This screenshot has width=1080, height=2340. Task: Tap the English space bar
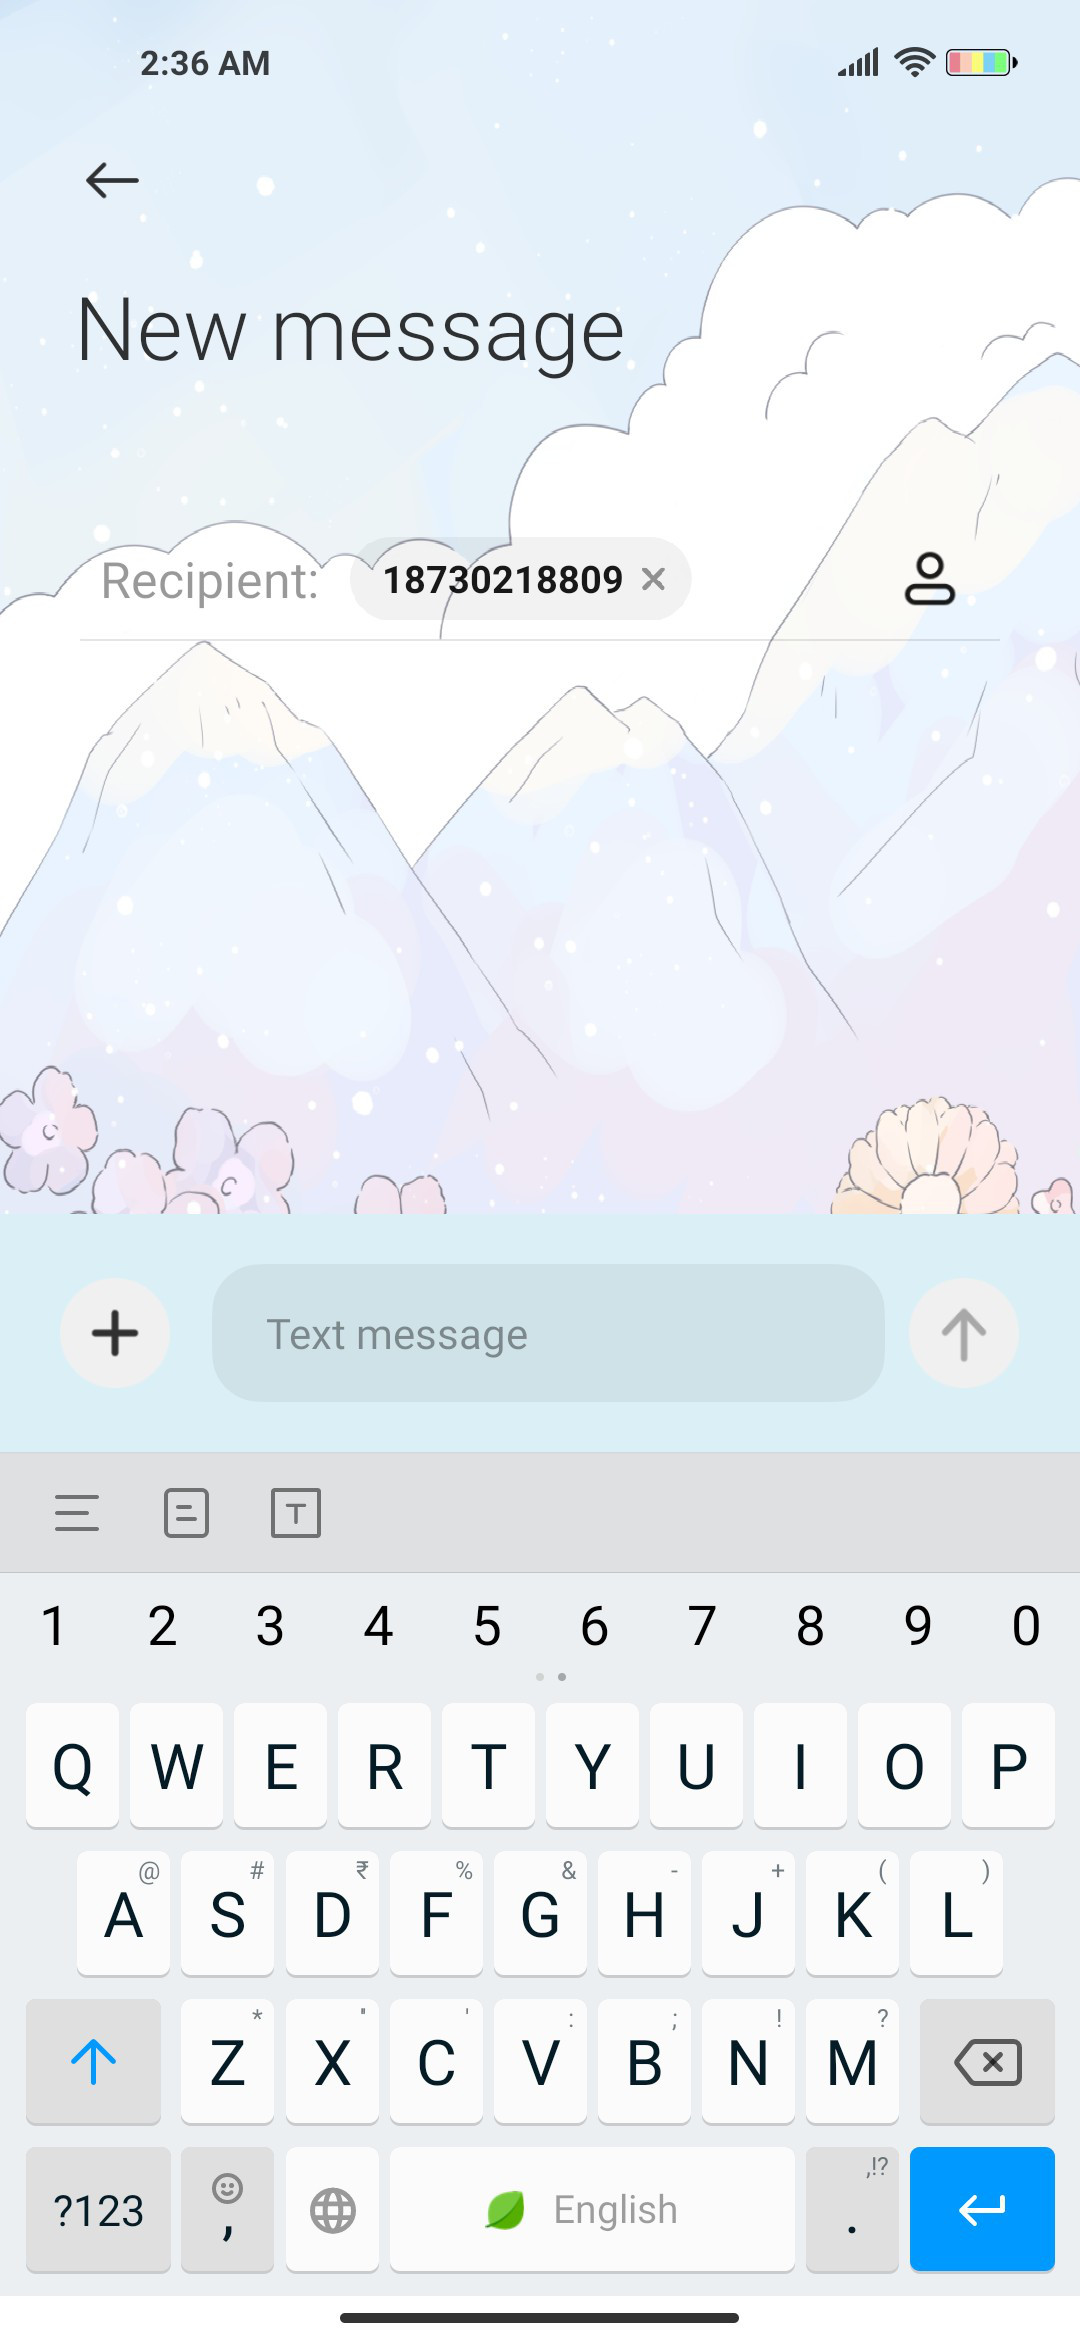592,2209
